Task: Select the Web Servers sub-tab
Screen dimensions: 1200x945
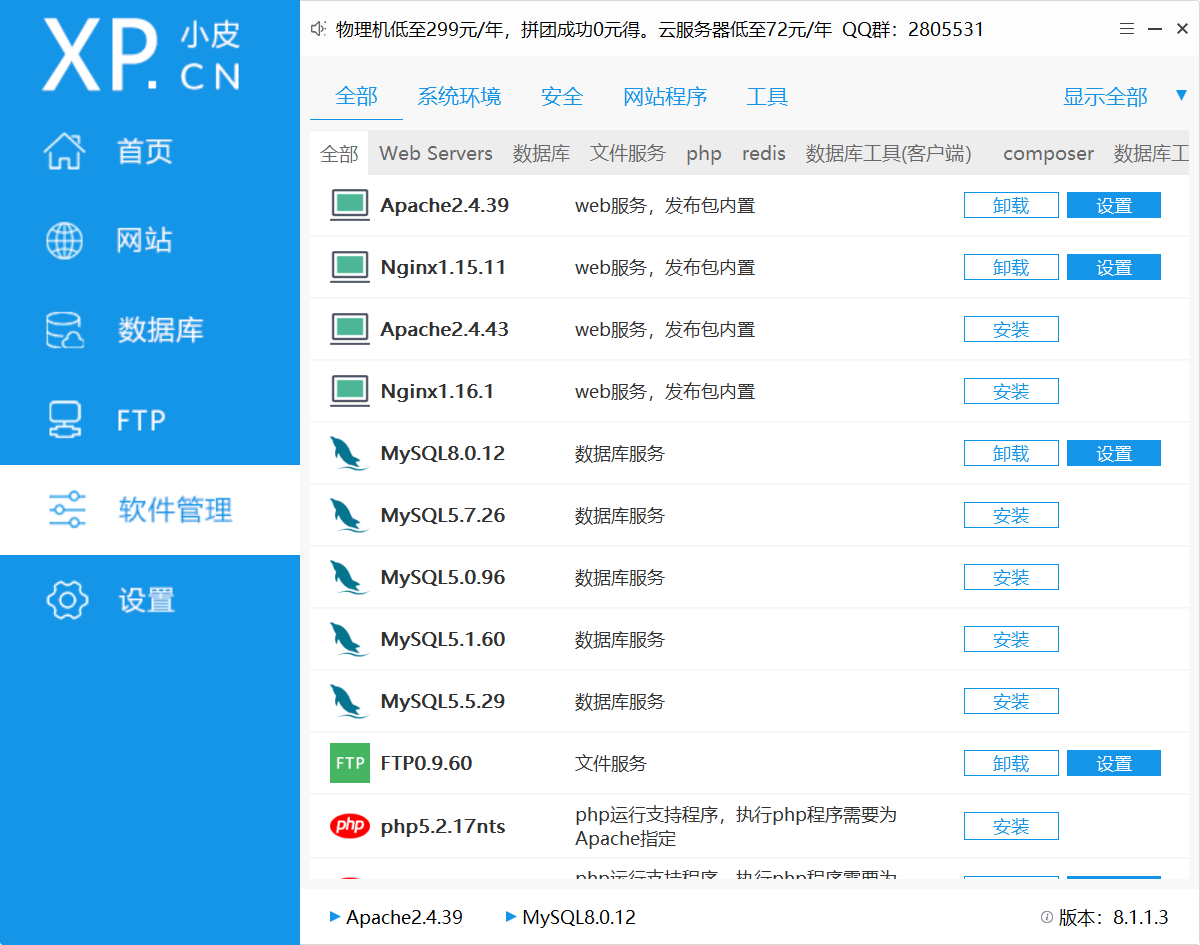Action: (436, 154)
